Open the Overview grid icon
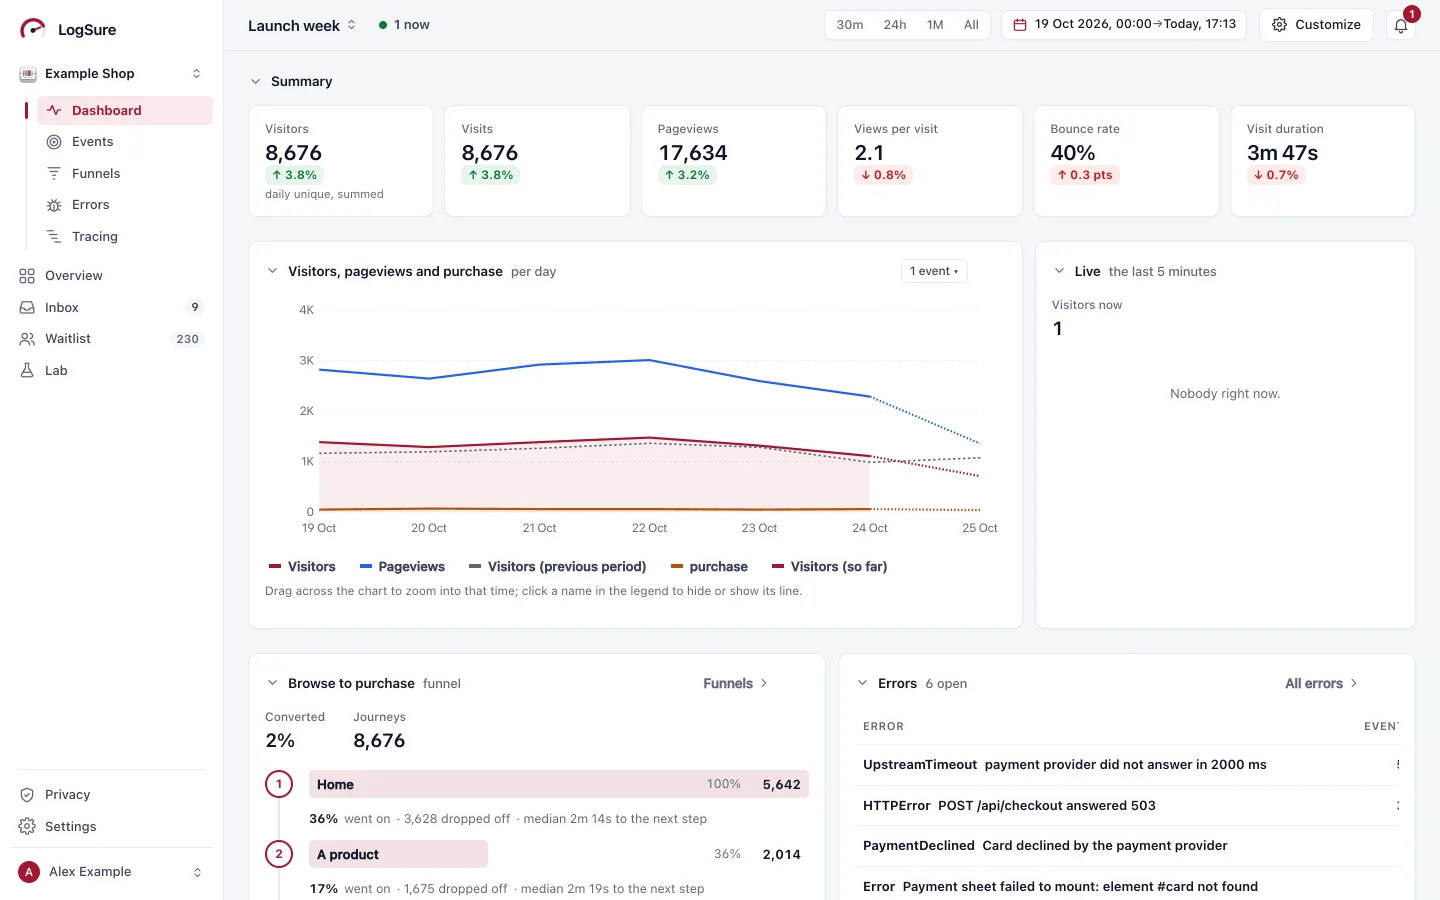This screenshot has width=1440, height=900. coord(27,276)
